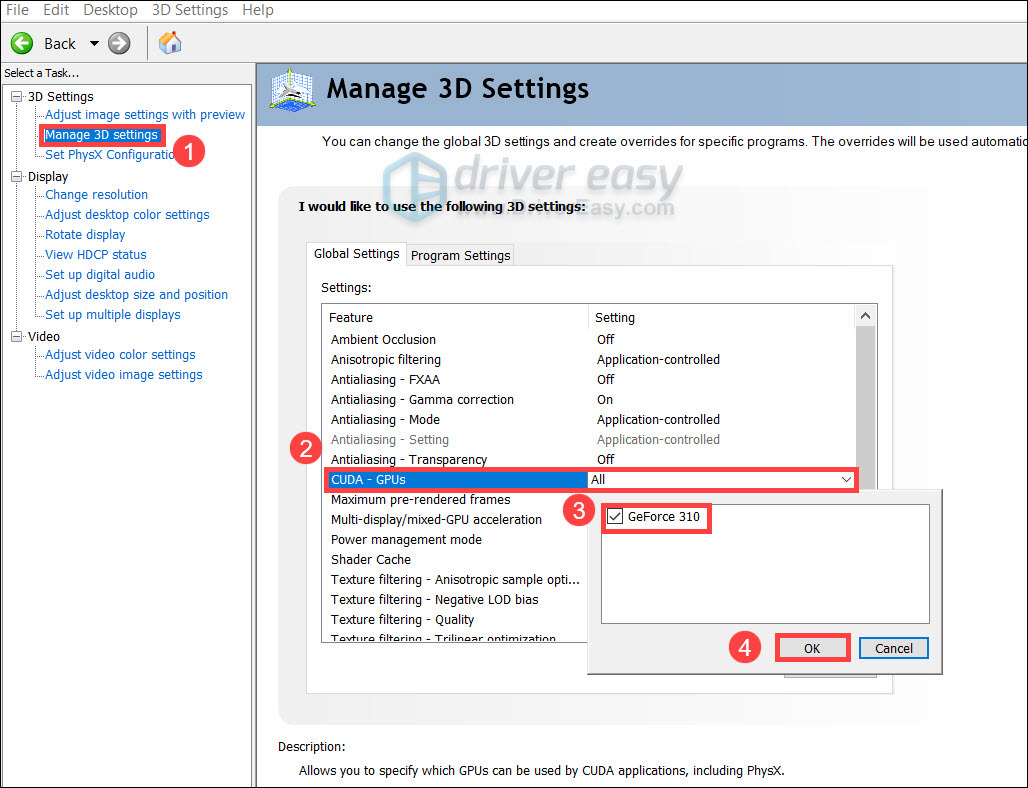Open 'Set up multiple displays' task
Viewport: 1028px width, 788px height.
[112, 314]
